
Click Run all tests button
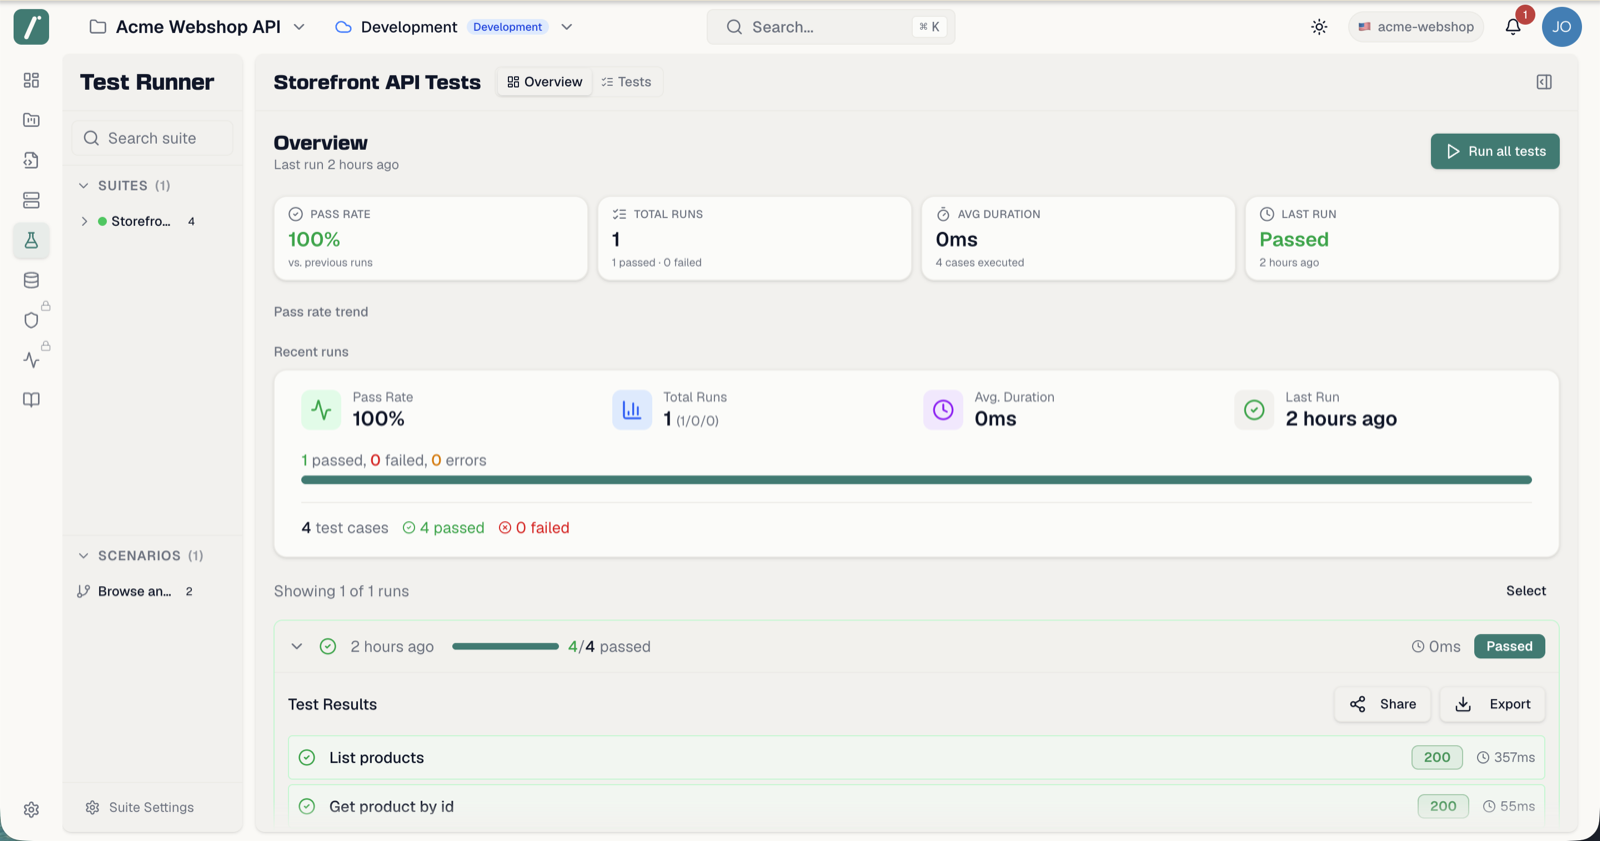click(1495, 151)
